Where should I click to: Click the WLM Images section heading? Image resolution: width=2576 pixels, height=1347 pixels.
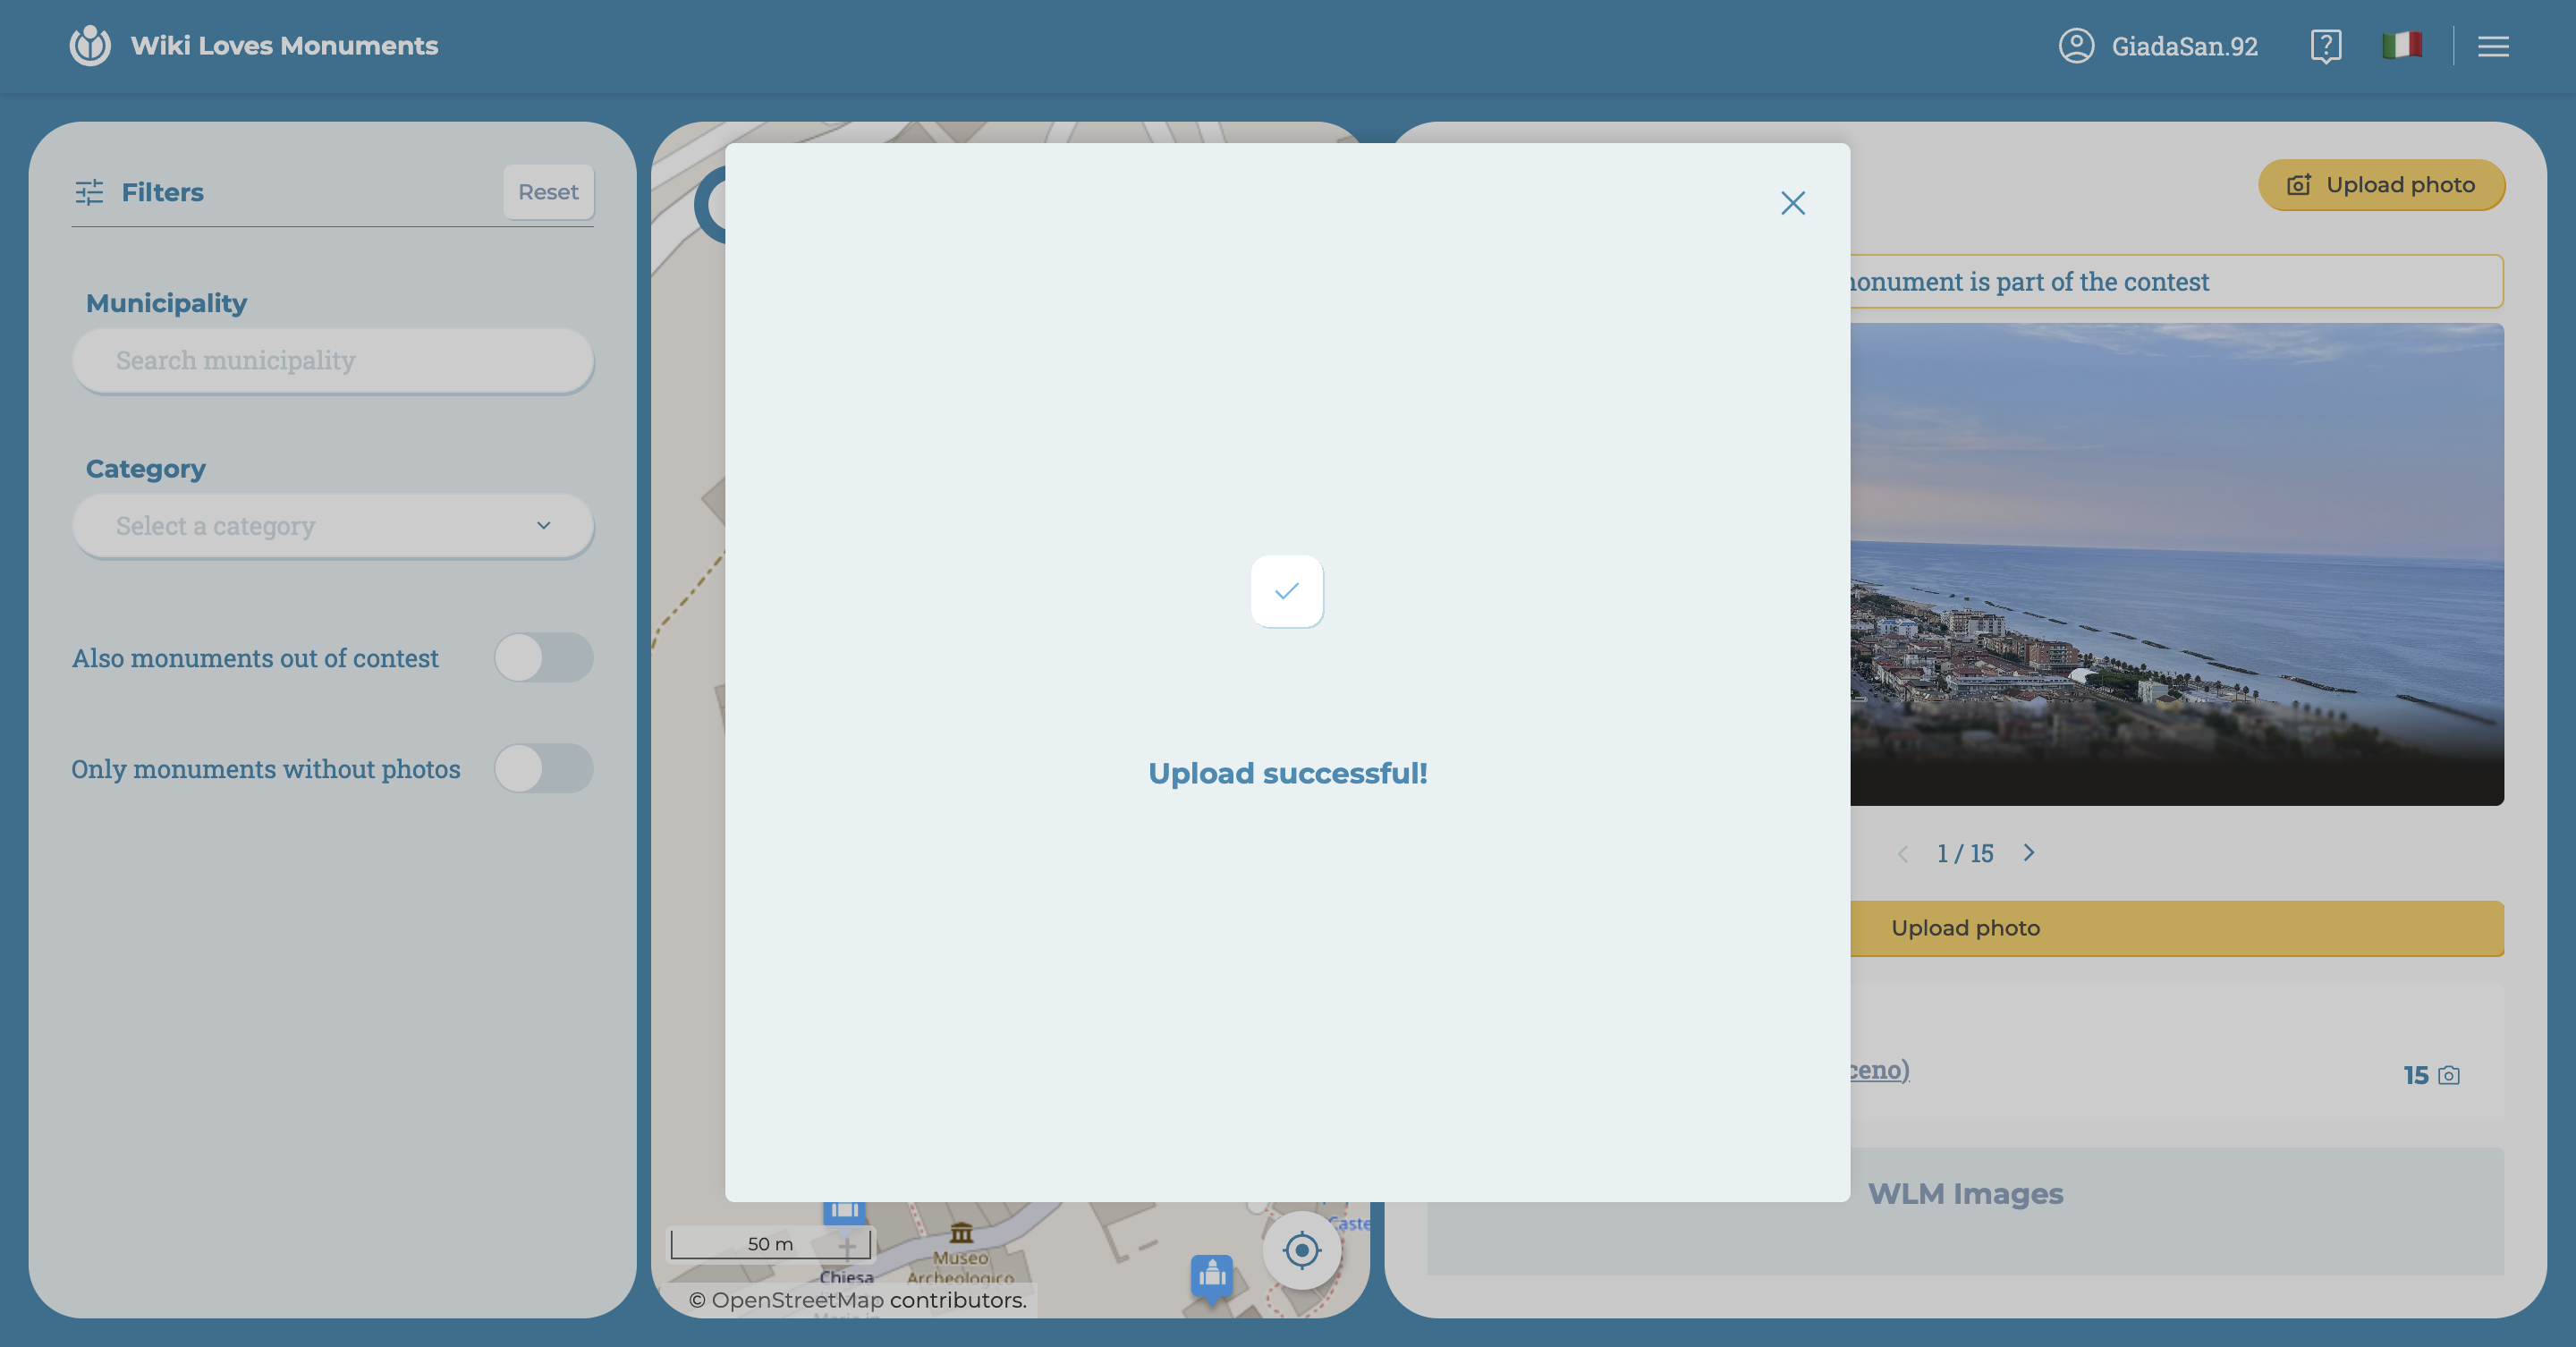coord(1966,1192)
